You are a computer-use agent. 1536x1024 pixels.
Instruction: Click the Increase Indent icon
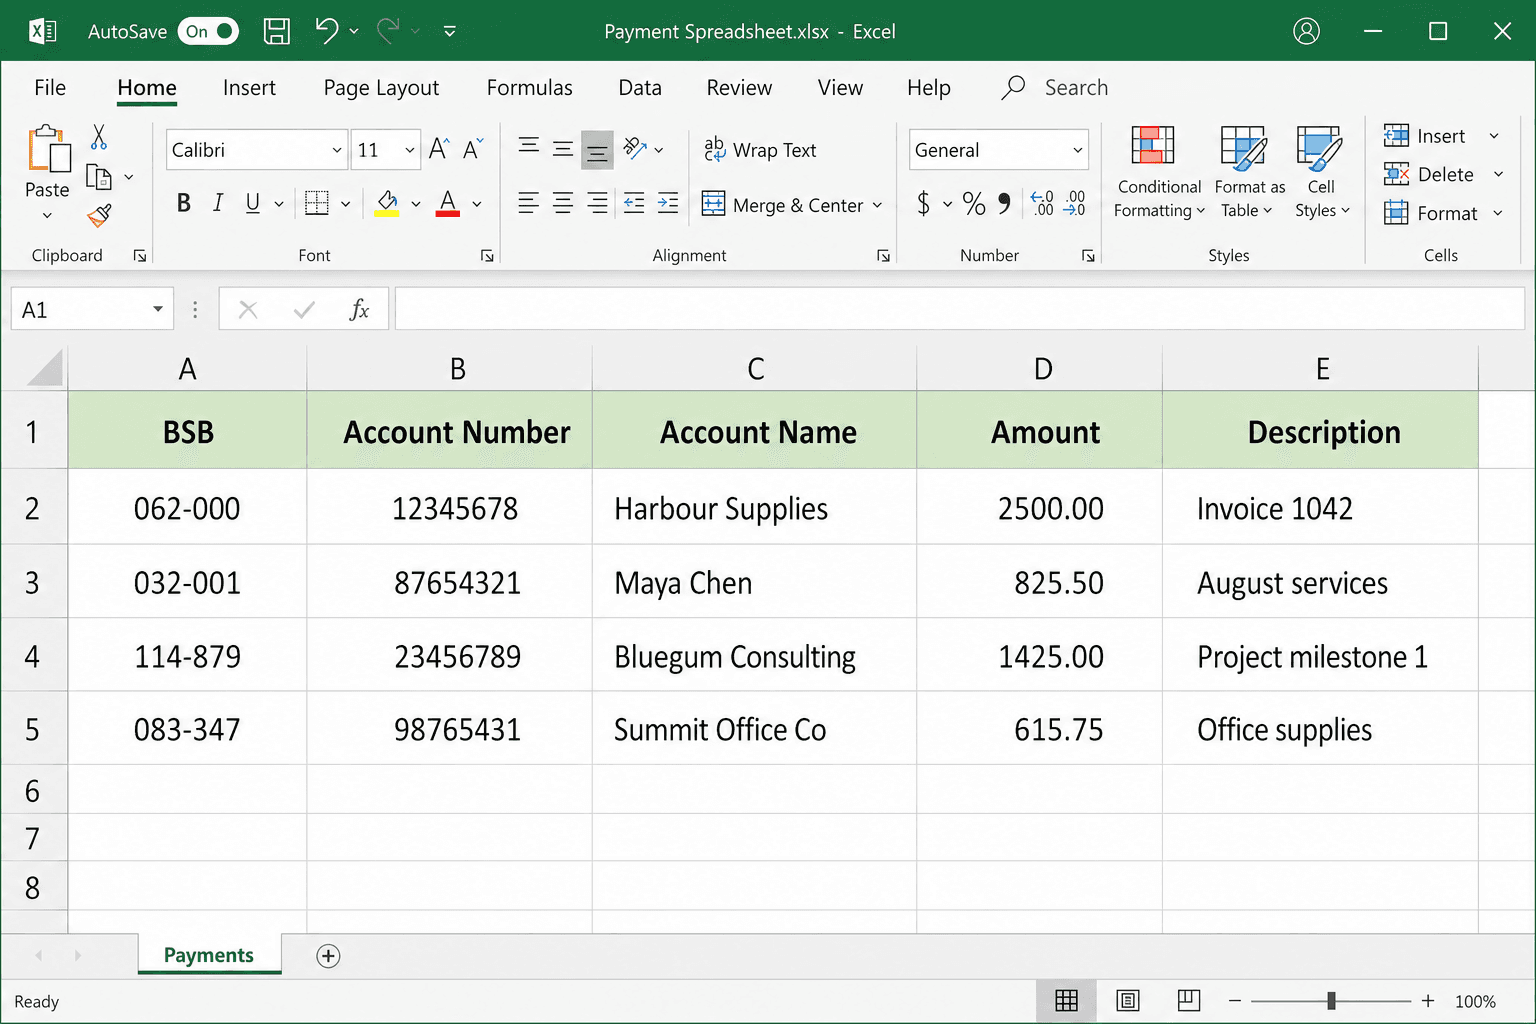tap(668, 204)
